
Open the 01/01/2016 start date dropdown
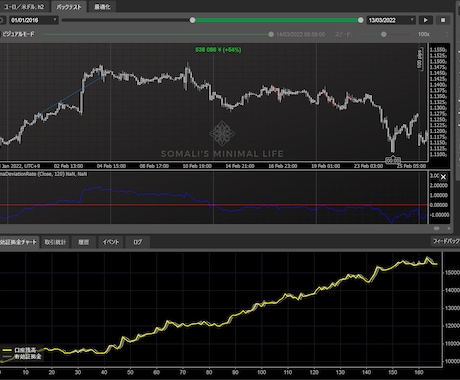[33, 20]
